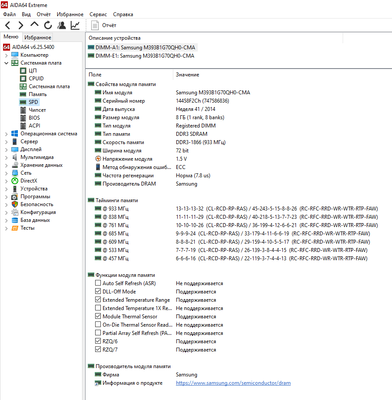392x400 pixels.
Task: Expand the DirectX tree node
Action: coord(6,181)
